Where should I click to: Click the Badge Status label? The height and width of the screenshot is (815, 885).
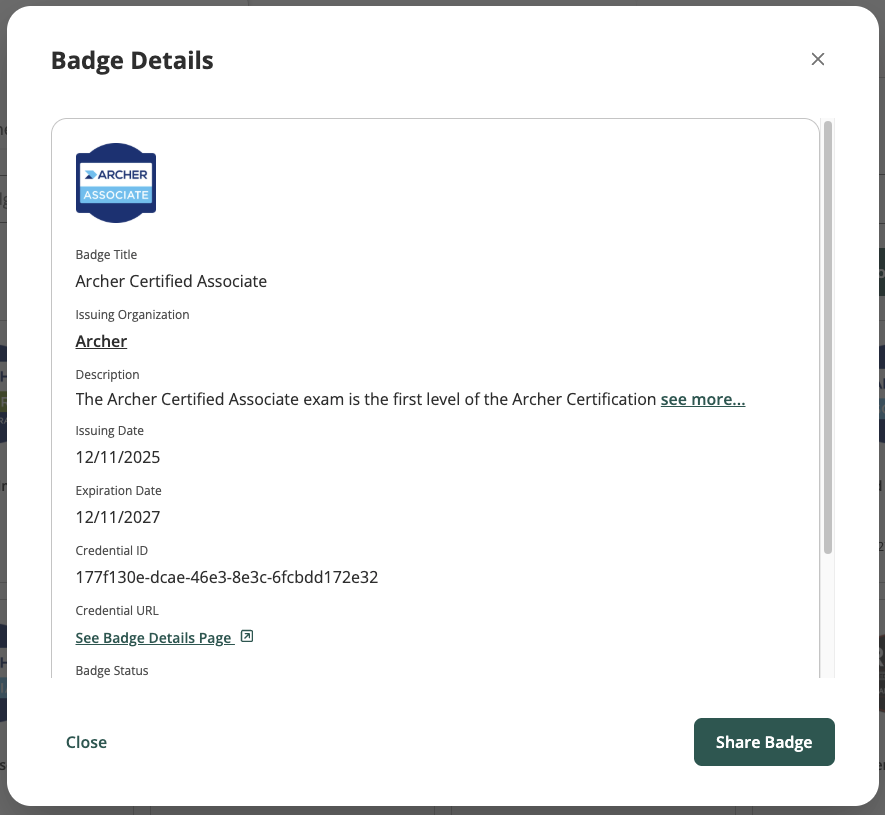112,671
